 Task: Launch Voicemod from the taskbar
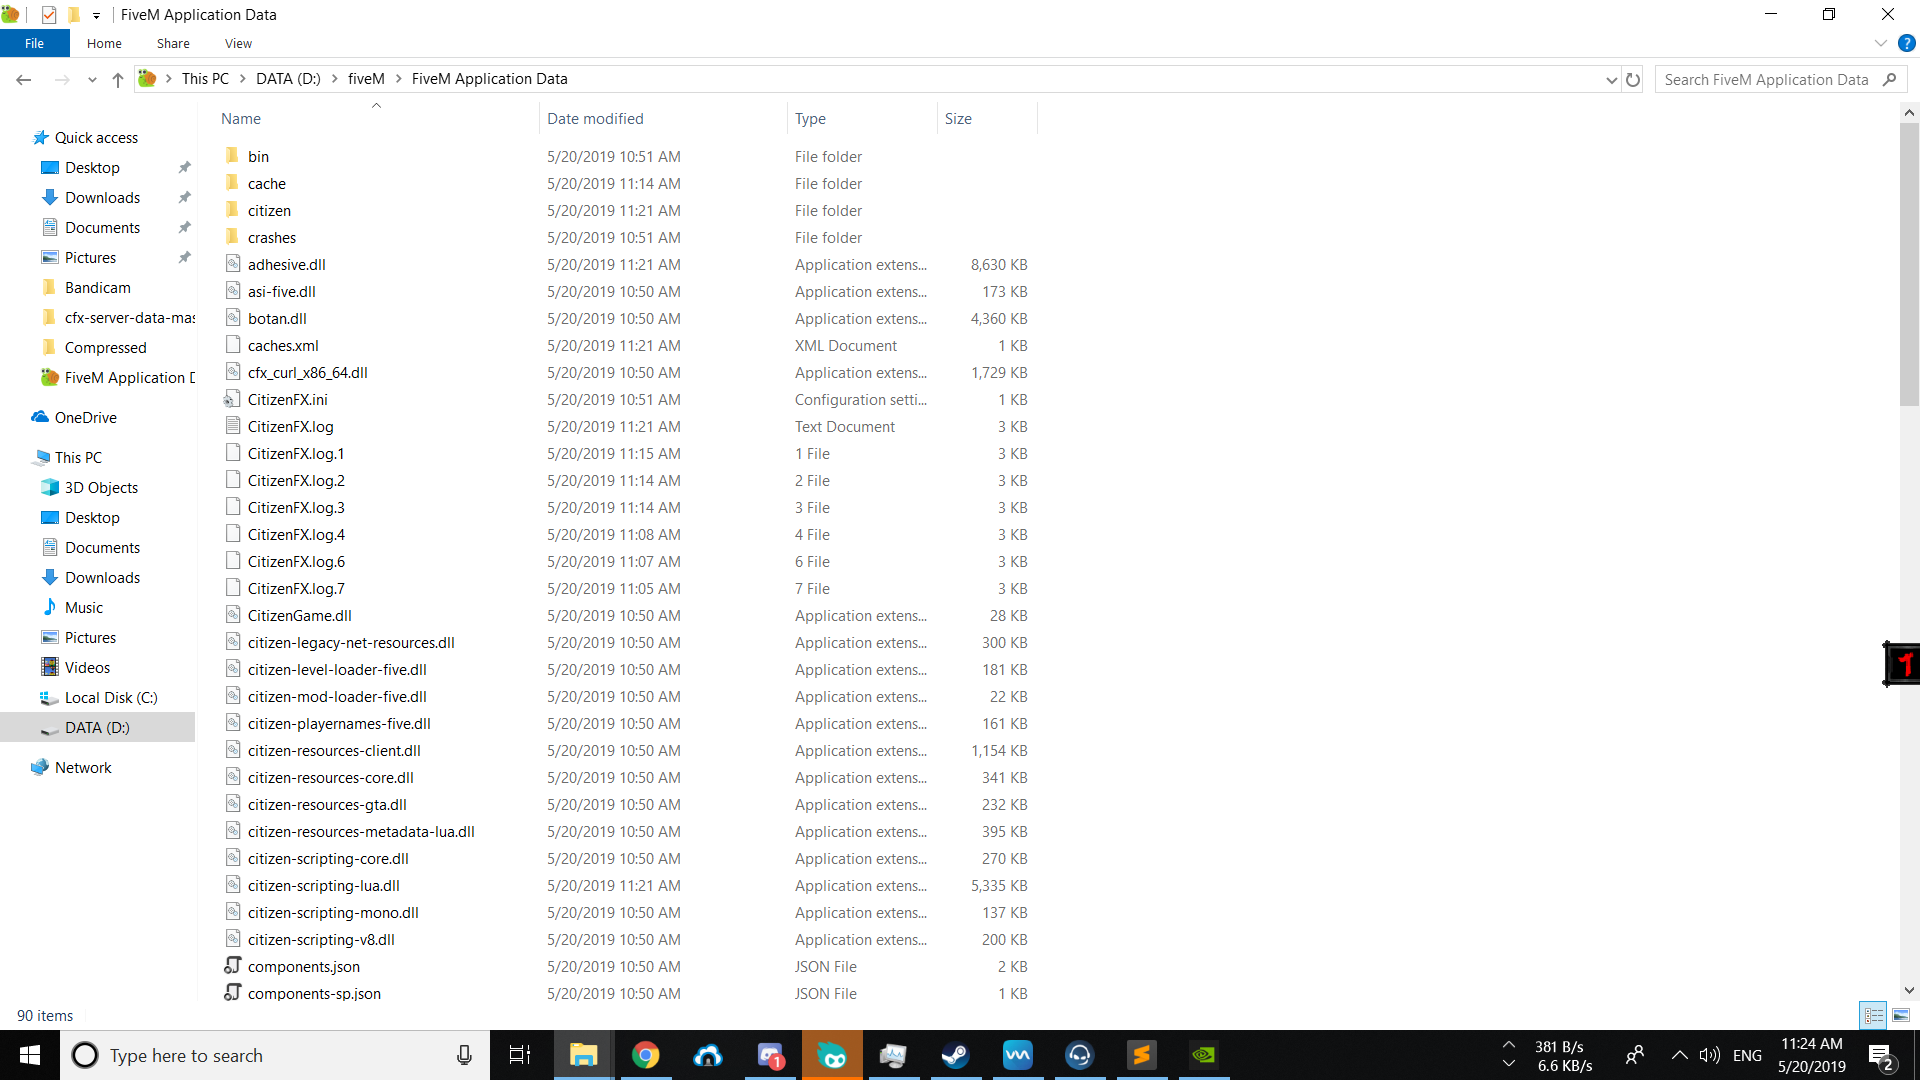tap(1017, 1055)
